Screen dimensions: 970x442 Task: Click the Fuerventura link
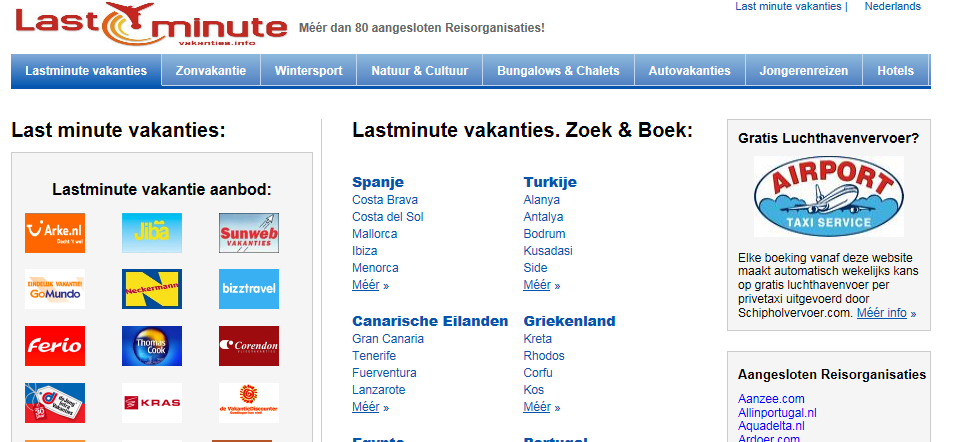pos(384,373)
